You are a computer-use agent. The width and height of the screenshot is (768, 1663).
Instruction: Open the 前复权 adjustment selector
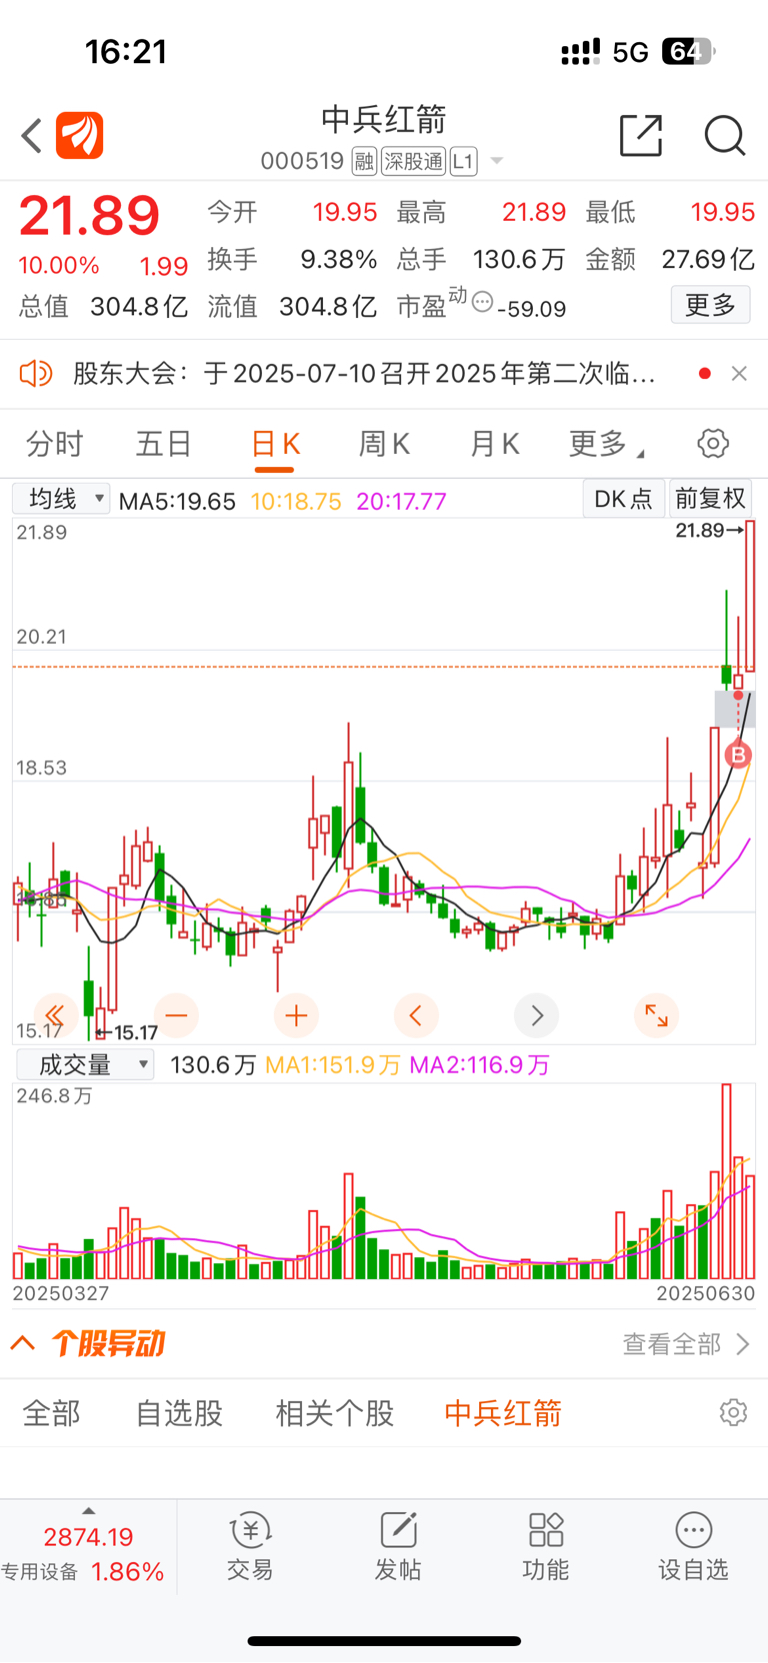click(x=710, y=498)
